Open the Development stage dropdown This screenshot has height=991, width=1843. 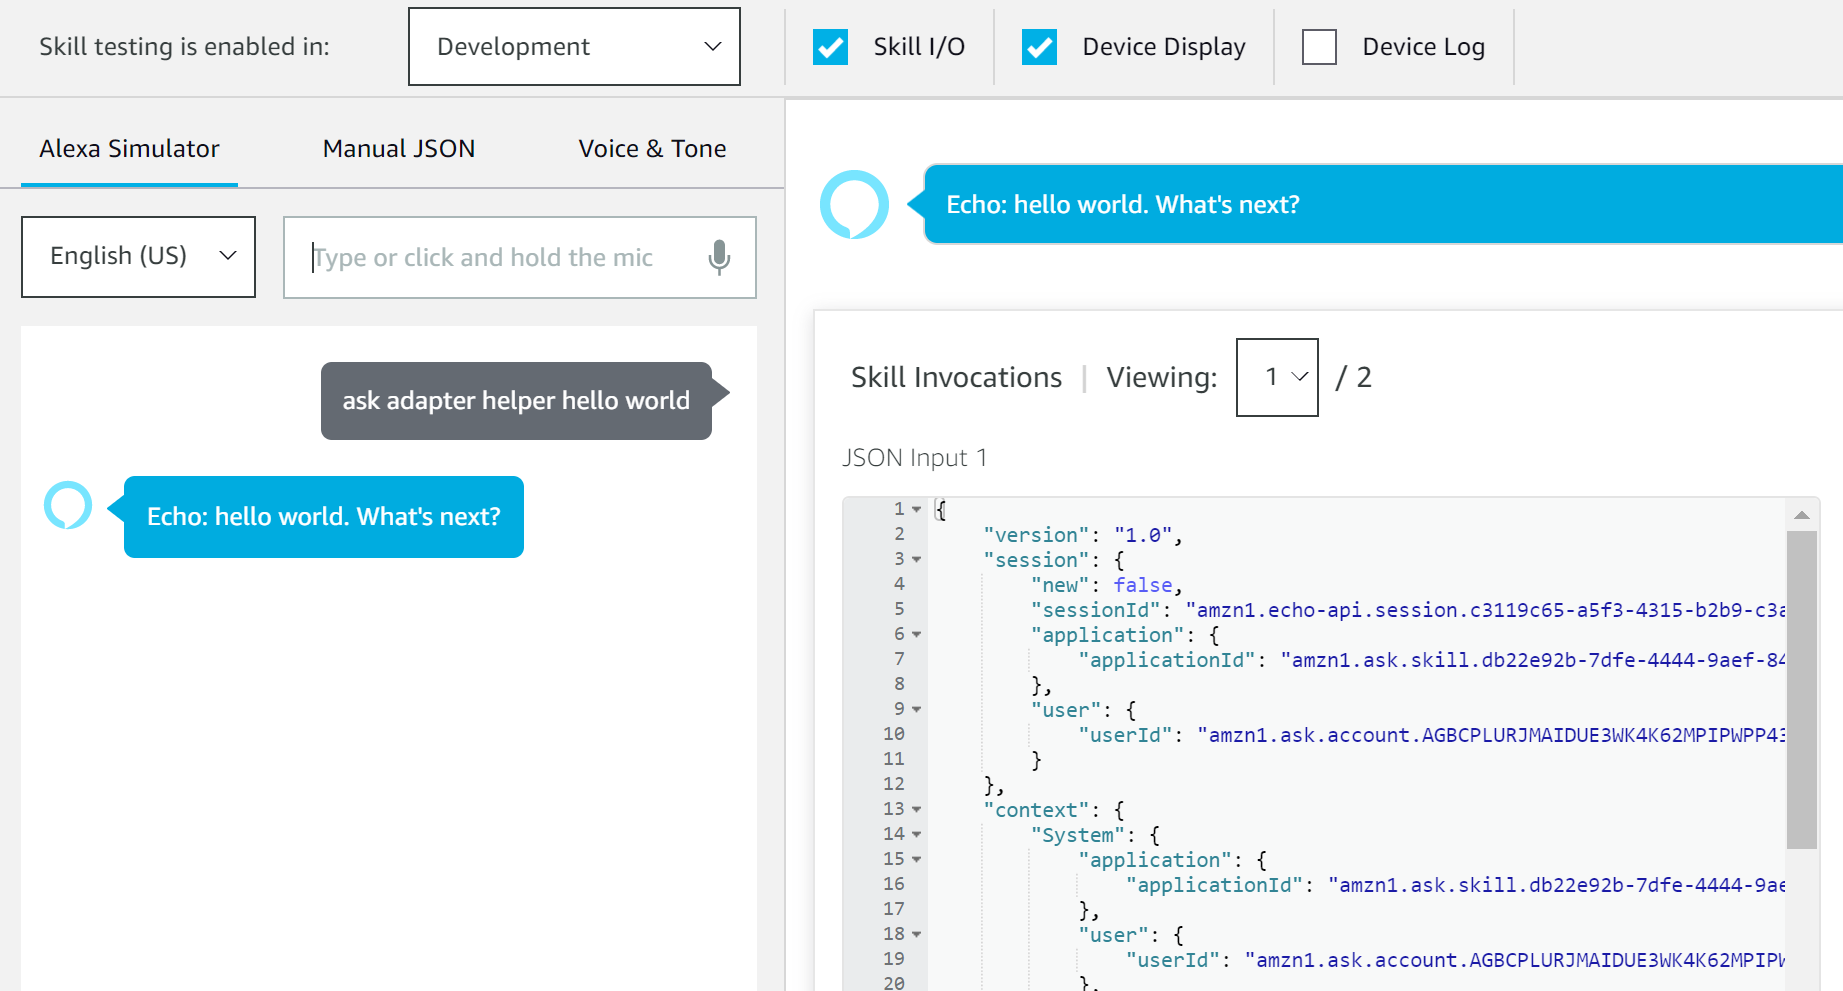coord(574,47)
